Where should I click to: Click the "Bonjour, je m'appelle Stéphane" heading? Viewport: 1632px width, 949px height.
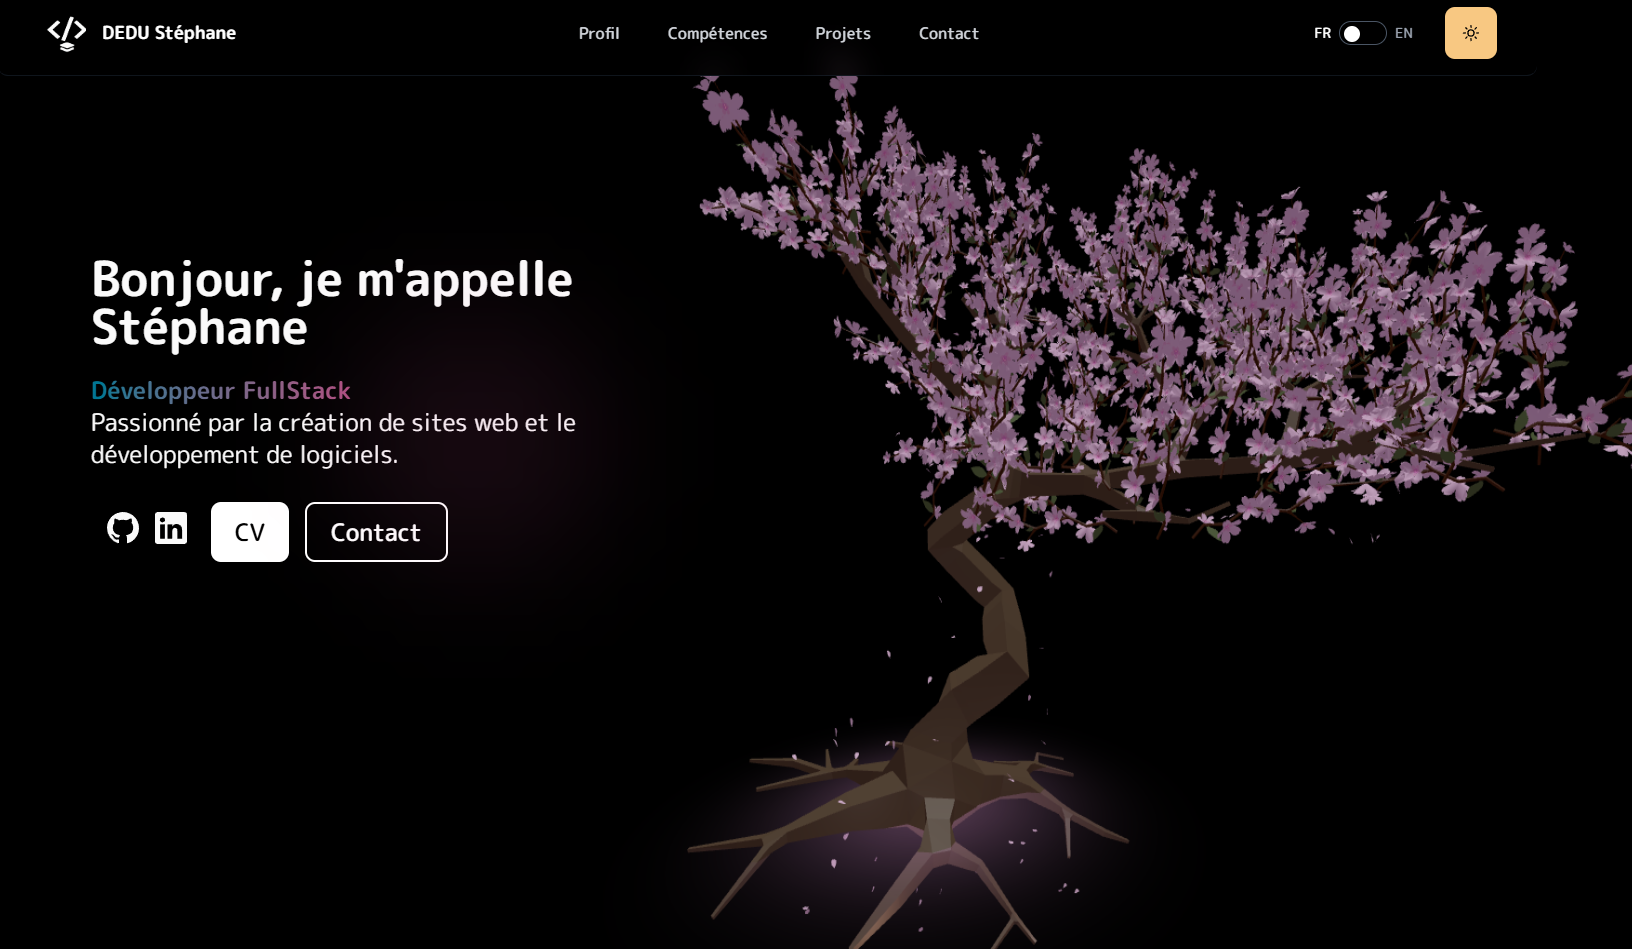[x=331, y=303]
